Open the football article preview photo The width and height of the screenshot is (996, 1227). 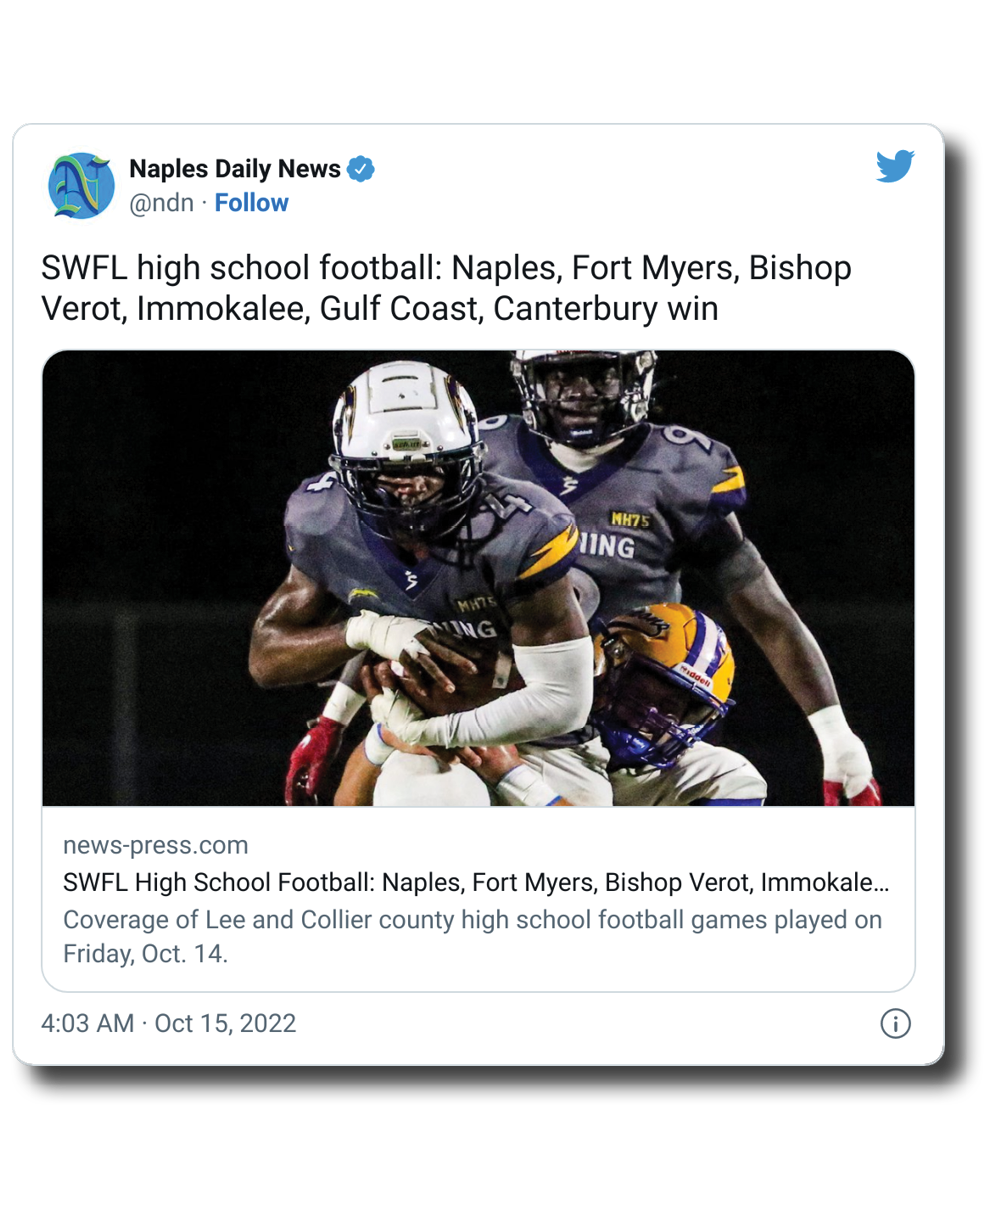[478, 578]
